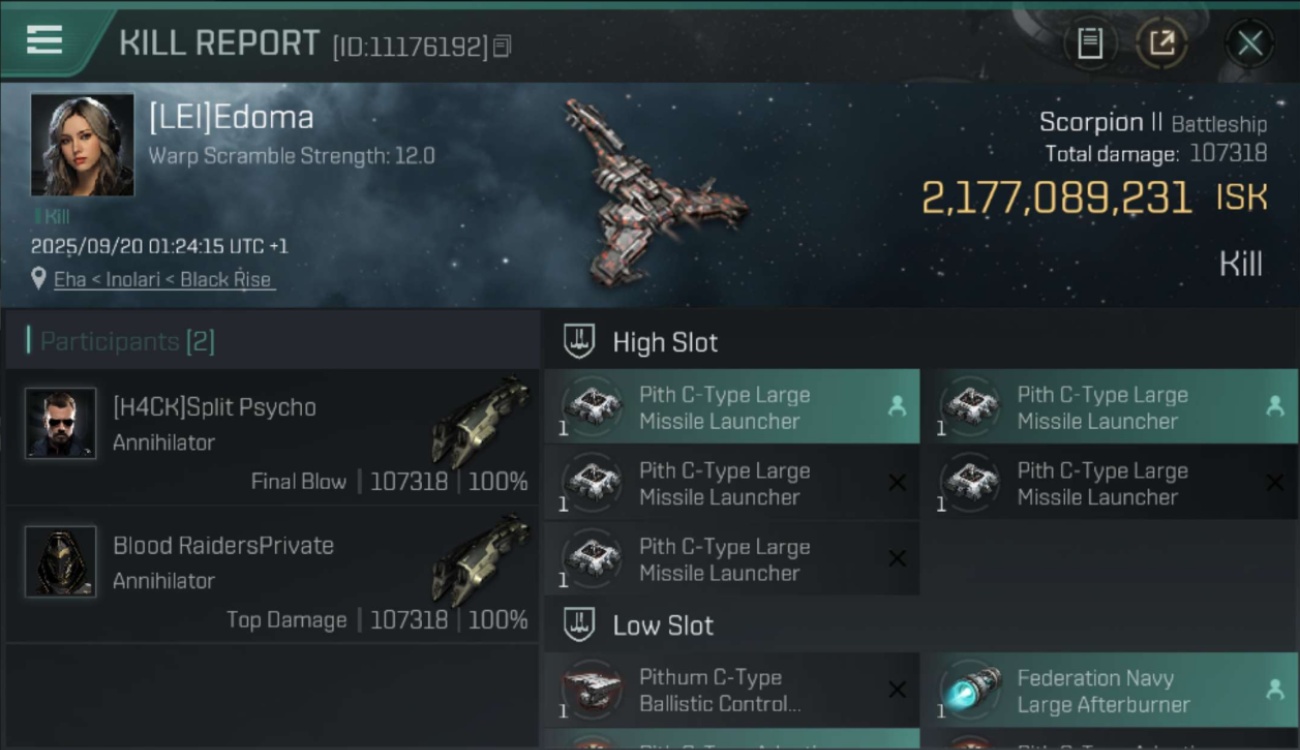1300x750 pixels.
Task: Open the kill report notes icon
Action: click(1089, 43)
